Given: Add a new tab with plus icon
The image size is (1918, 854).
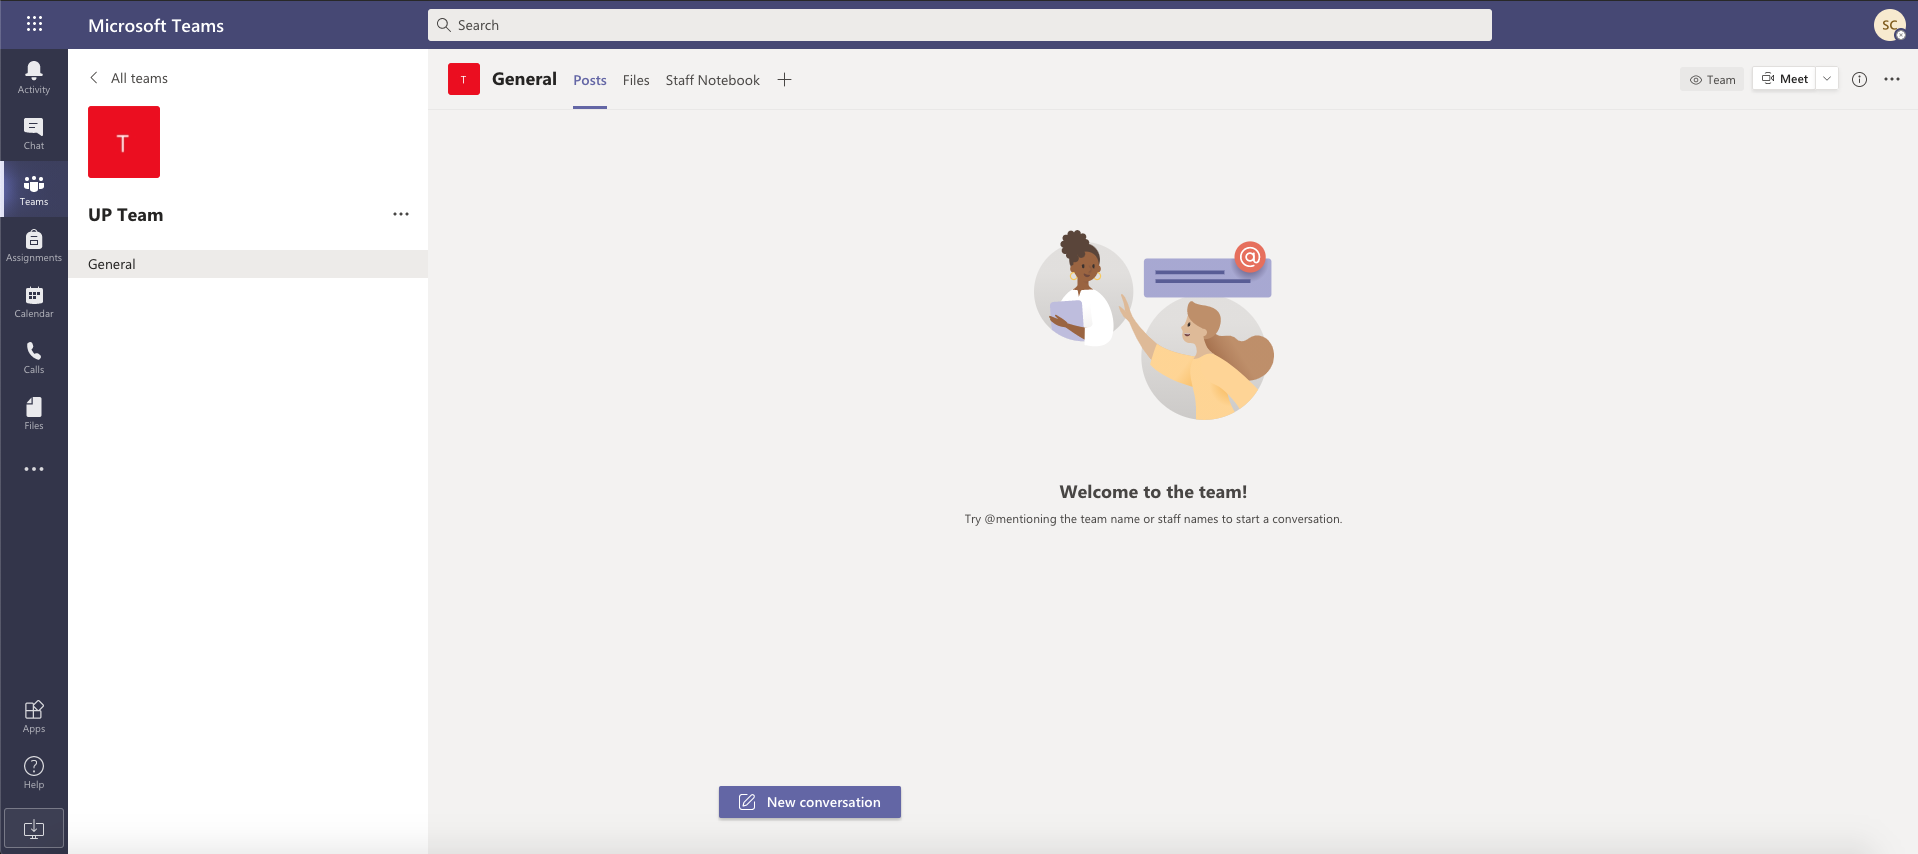Looking at the screenshot, I should [785, 80].
